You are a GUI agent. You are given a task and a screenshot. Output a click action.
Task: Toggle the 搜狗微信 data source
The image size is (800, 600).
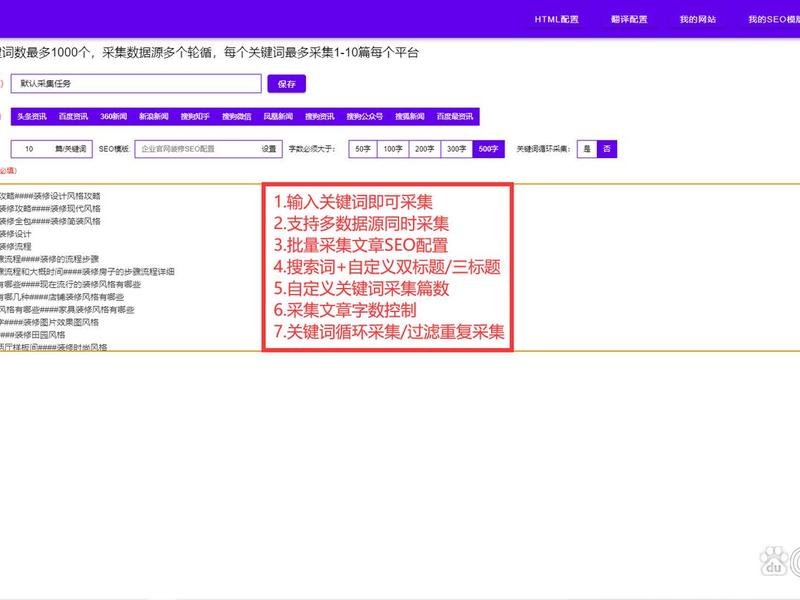tap(236, 116)
